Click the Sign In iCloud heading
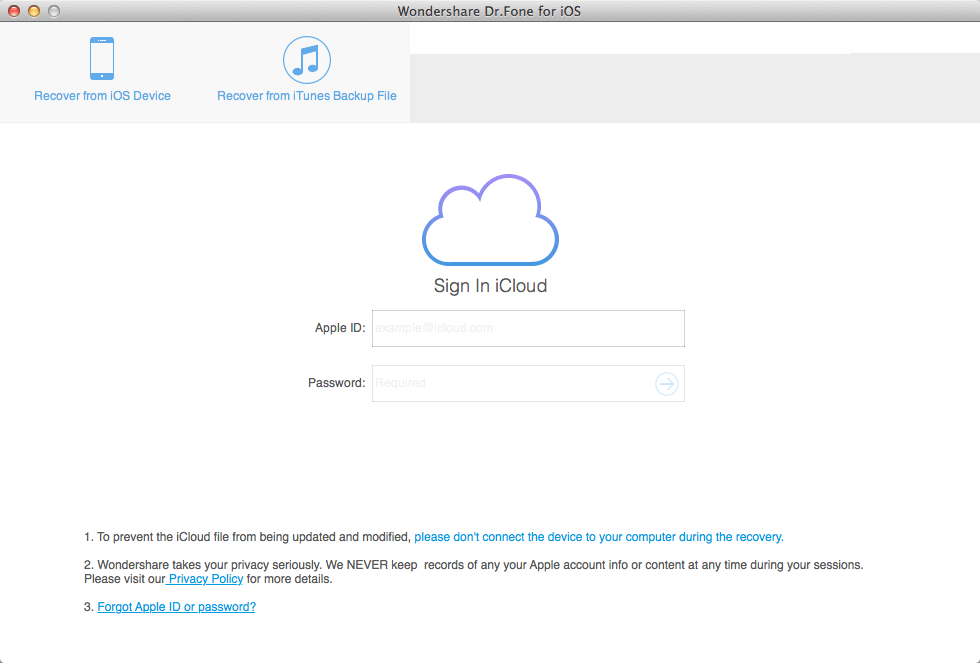980x663 pixels. pos(491,286)
